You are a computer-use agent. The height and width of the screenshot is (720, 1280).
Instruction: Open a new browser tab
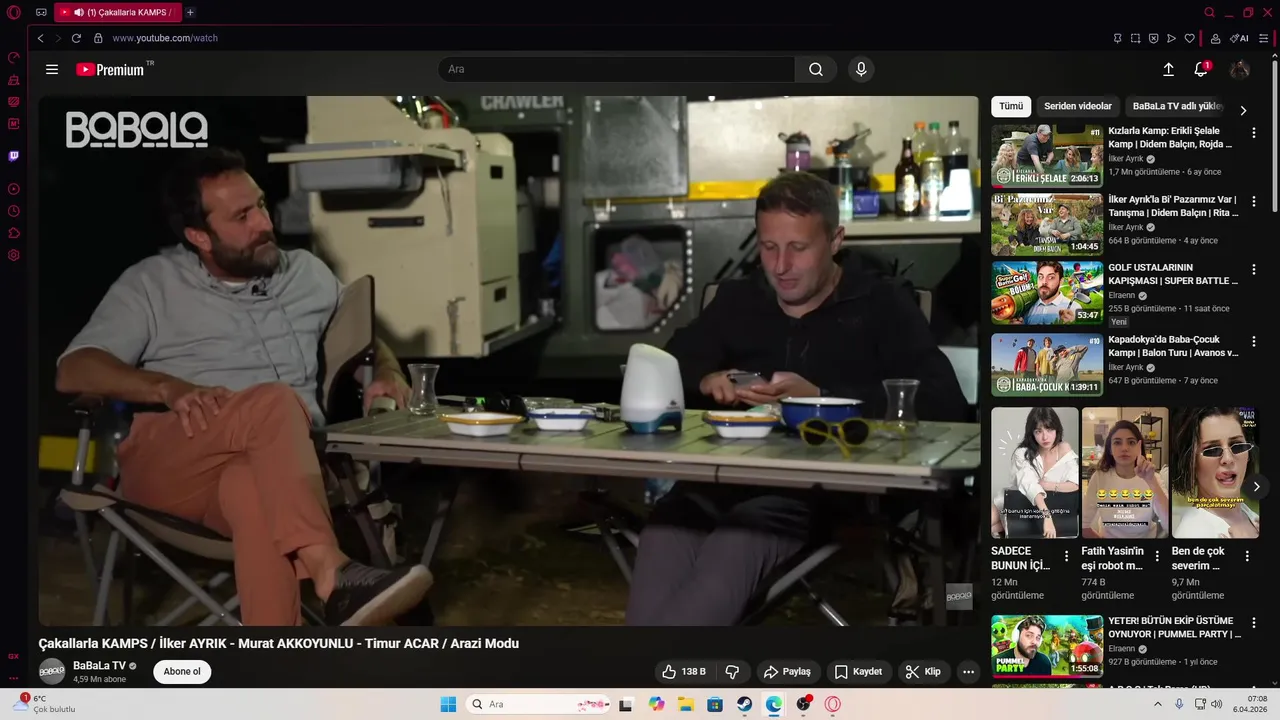pyautogui.click(x=190, y=12)
